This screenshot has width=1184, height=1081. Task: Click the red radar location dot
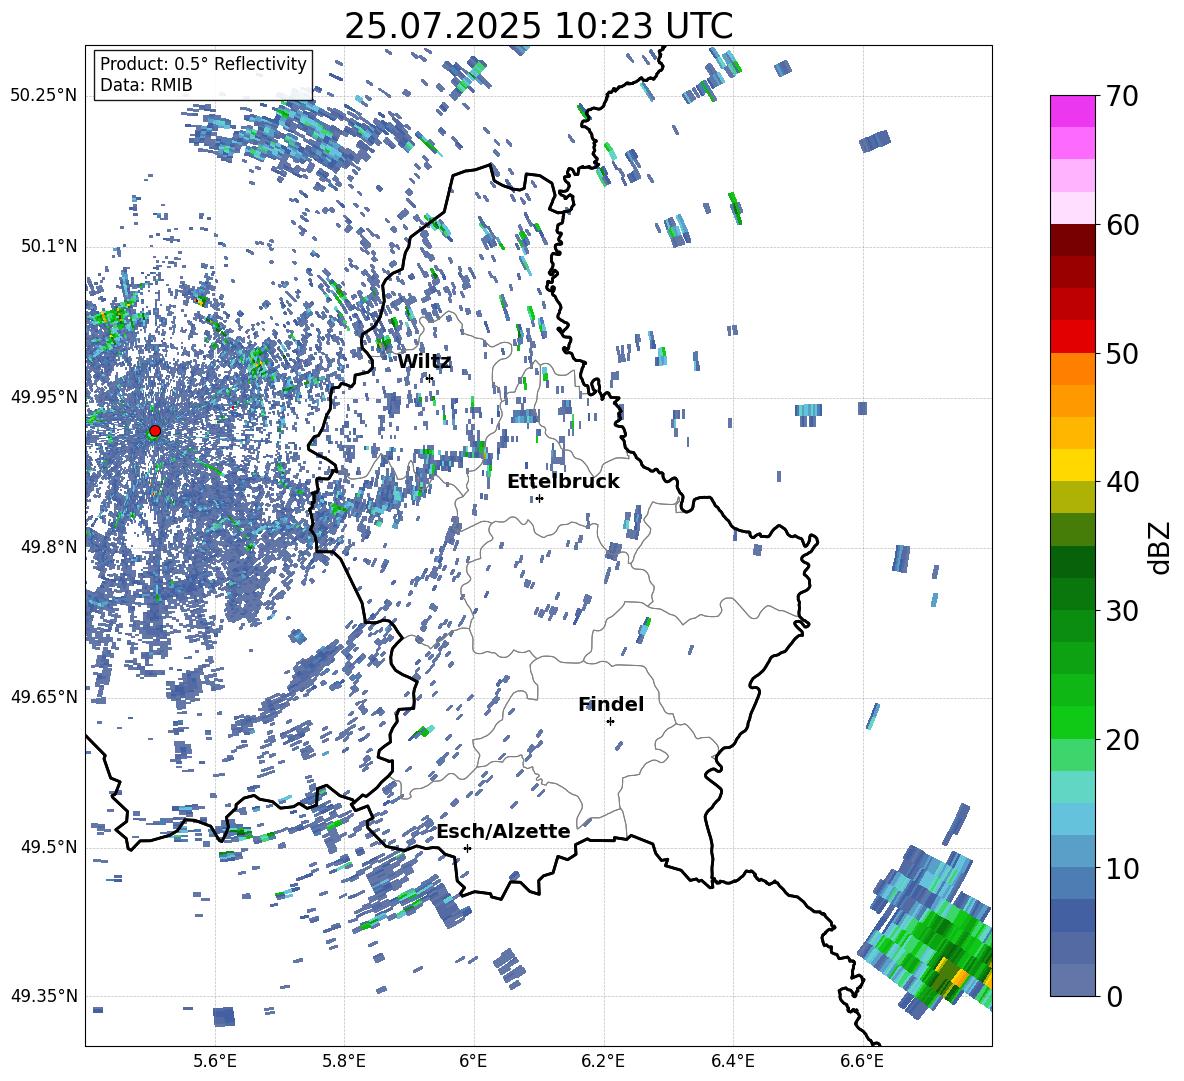click(x=155, y=431)
